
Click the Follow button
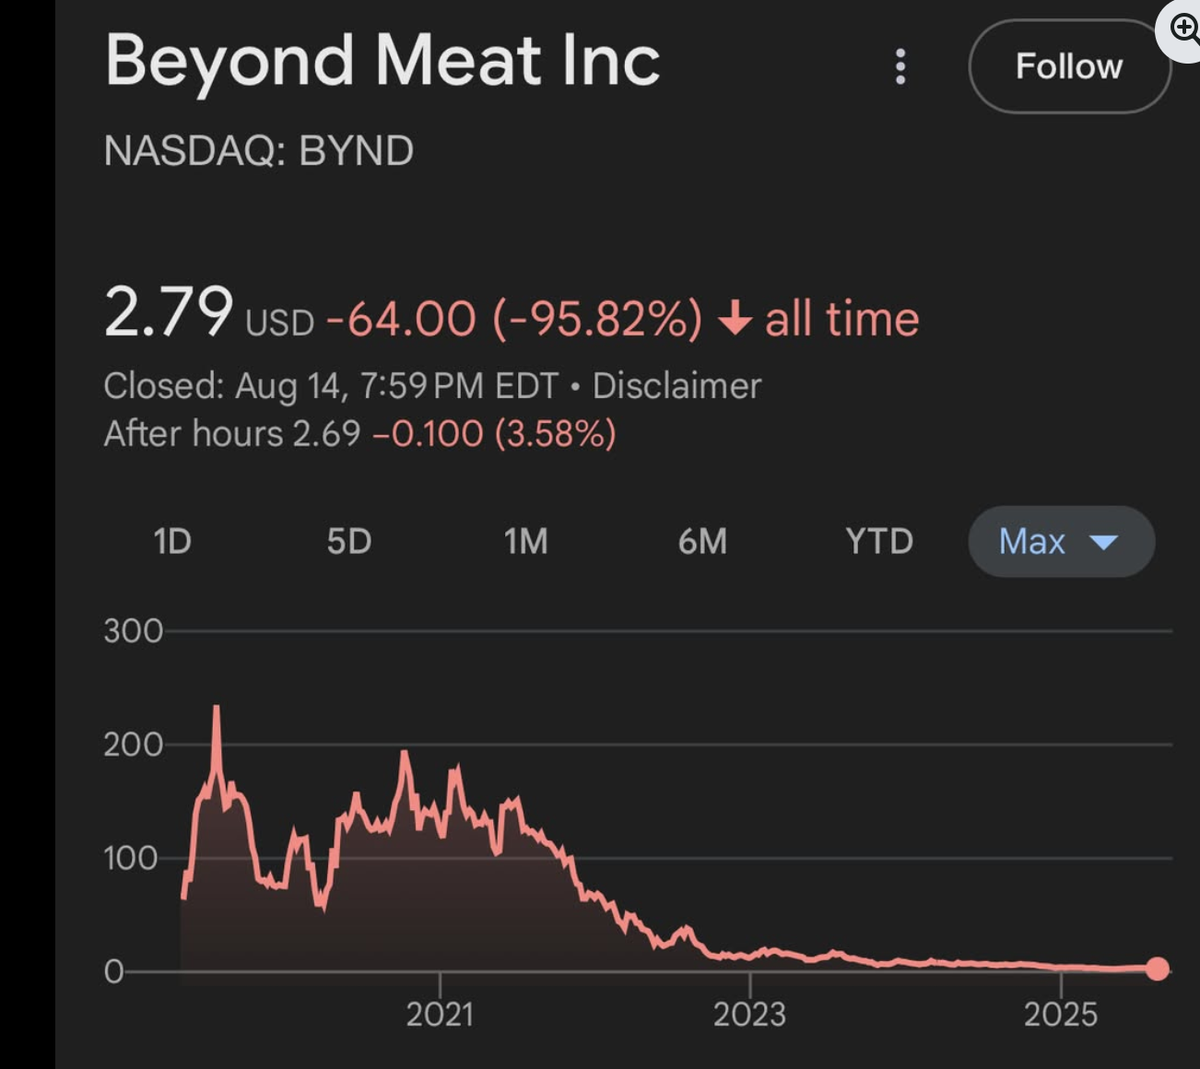[1069, 66]
